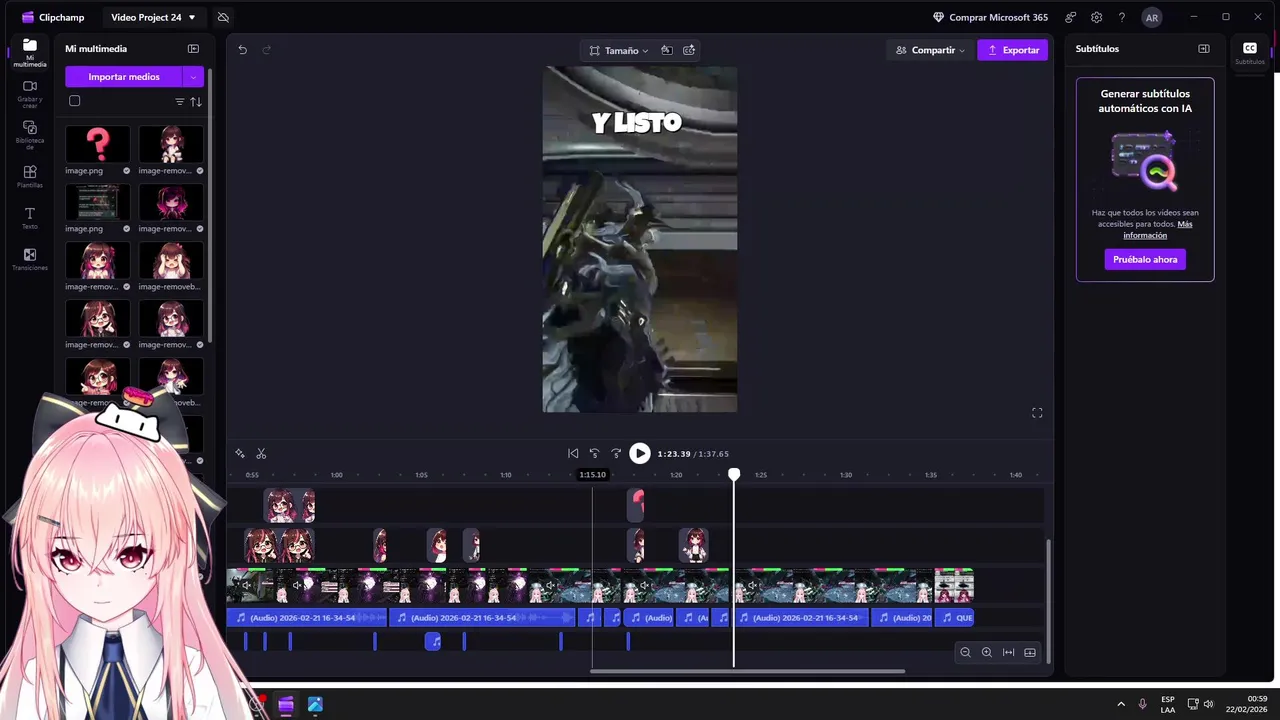1280x720 pixels.
Task: Open the Subtítulos tab on the right sidebar
Action: [x=1250, y=53]
